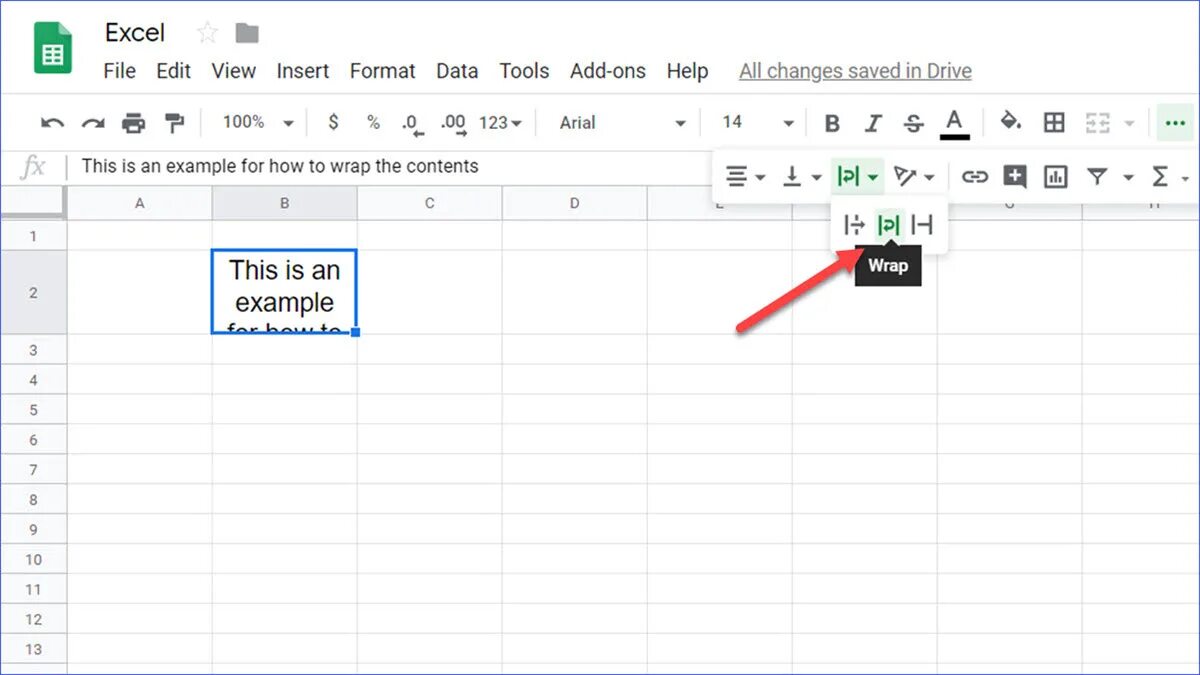This screenshot has height=675, width=1200.
Task: Select the Paint format roller icon
Action: pos(174,123)
